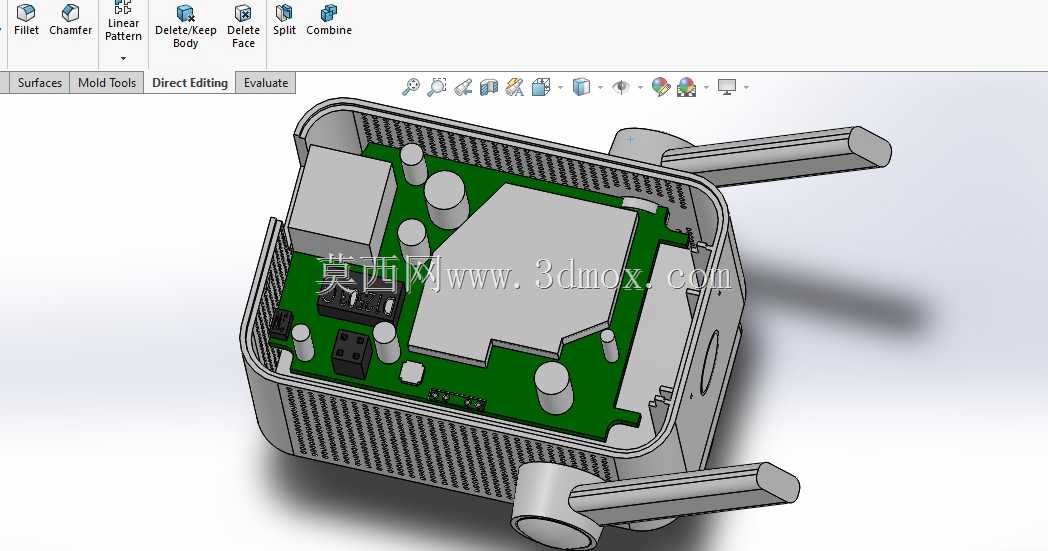
Task: Return to Previous View
Action: tap(463, 87)
